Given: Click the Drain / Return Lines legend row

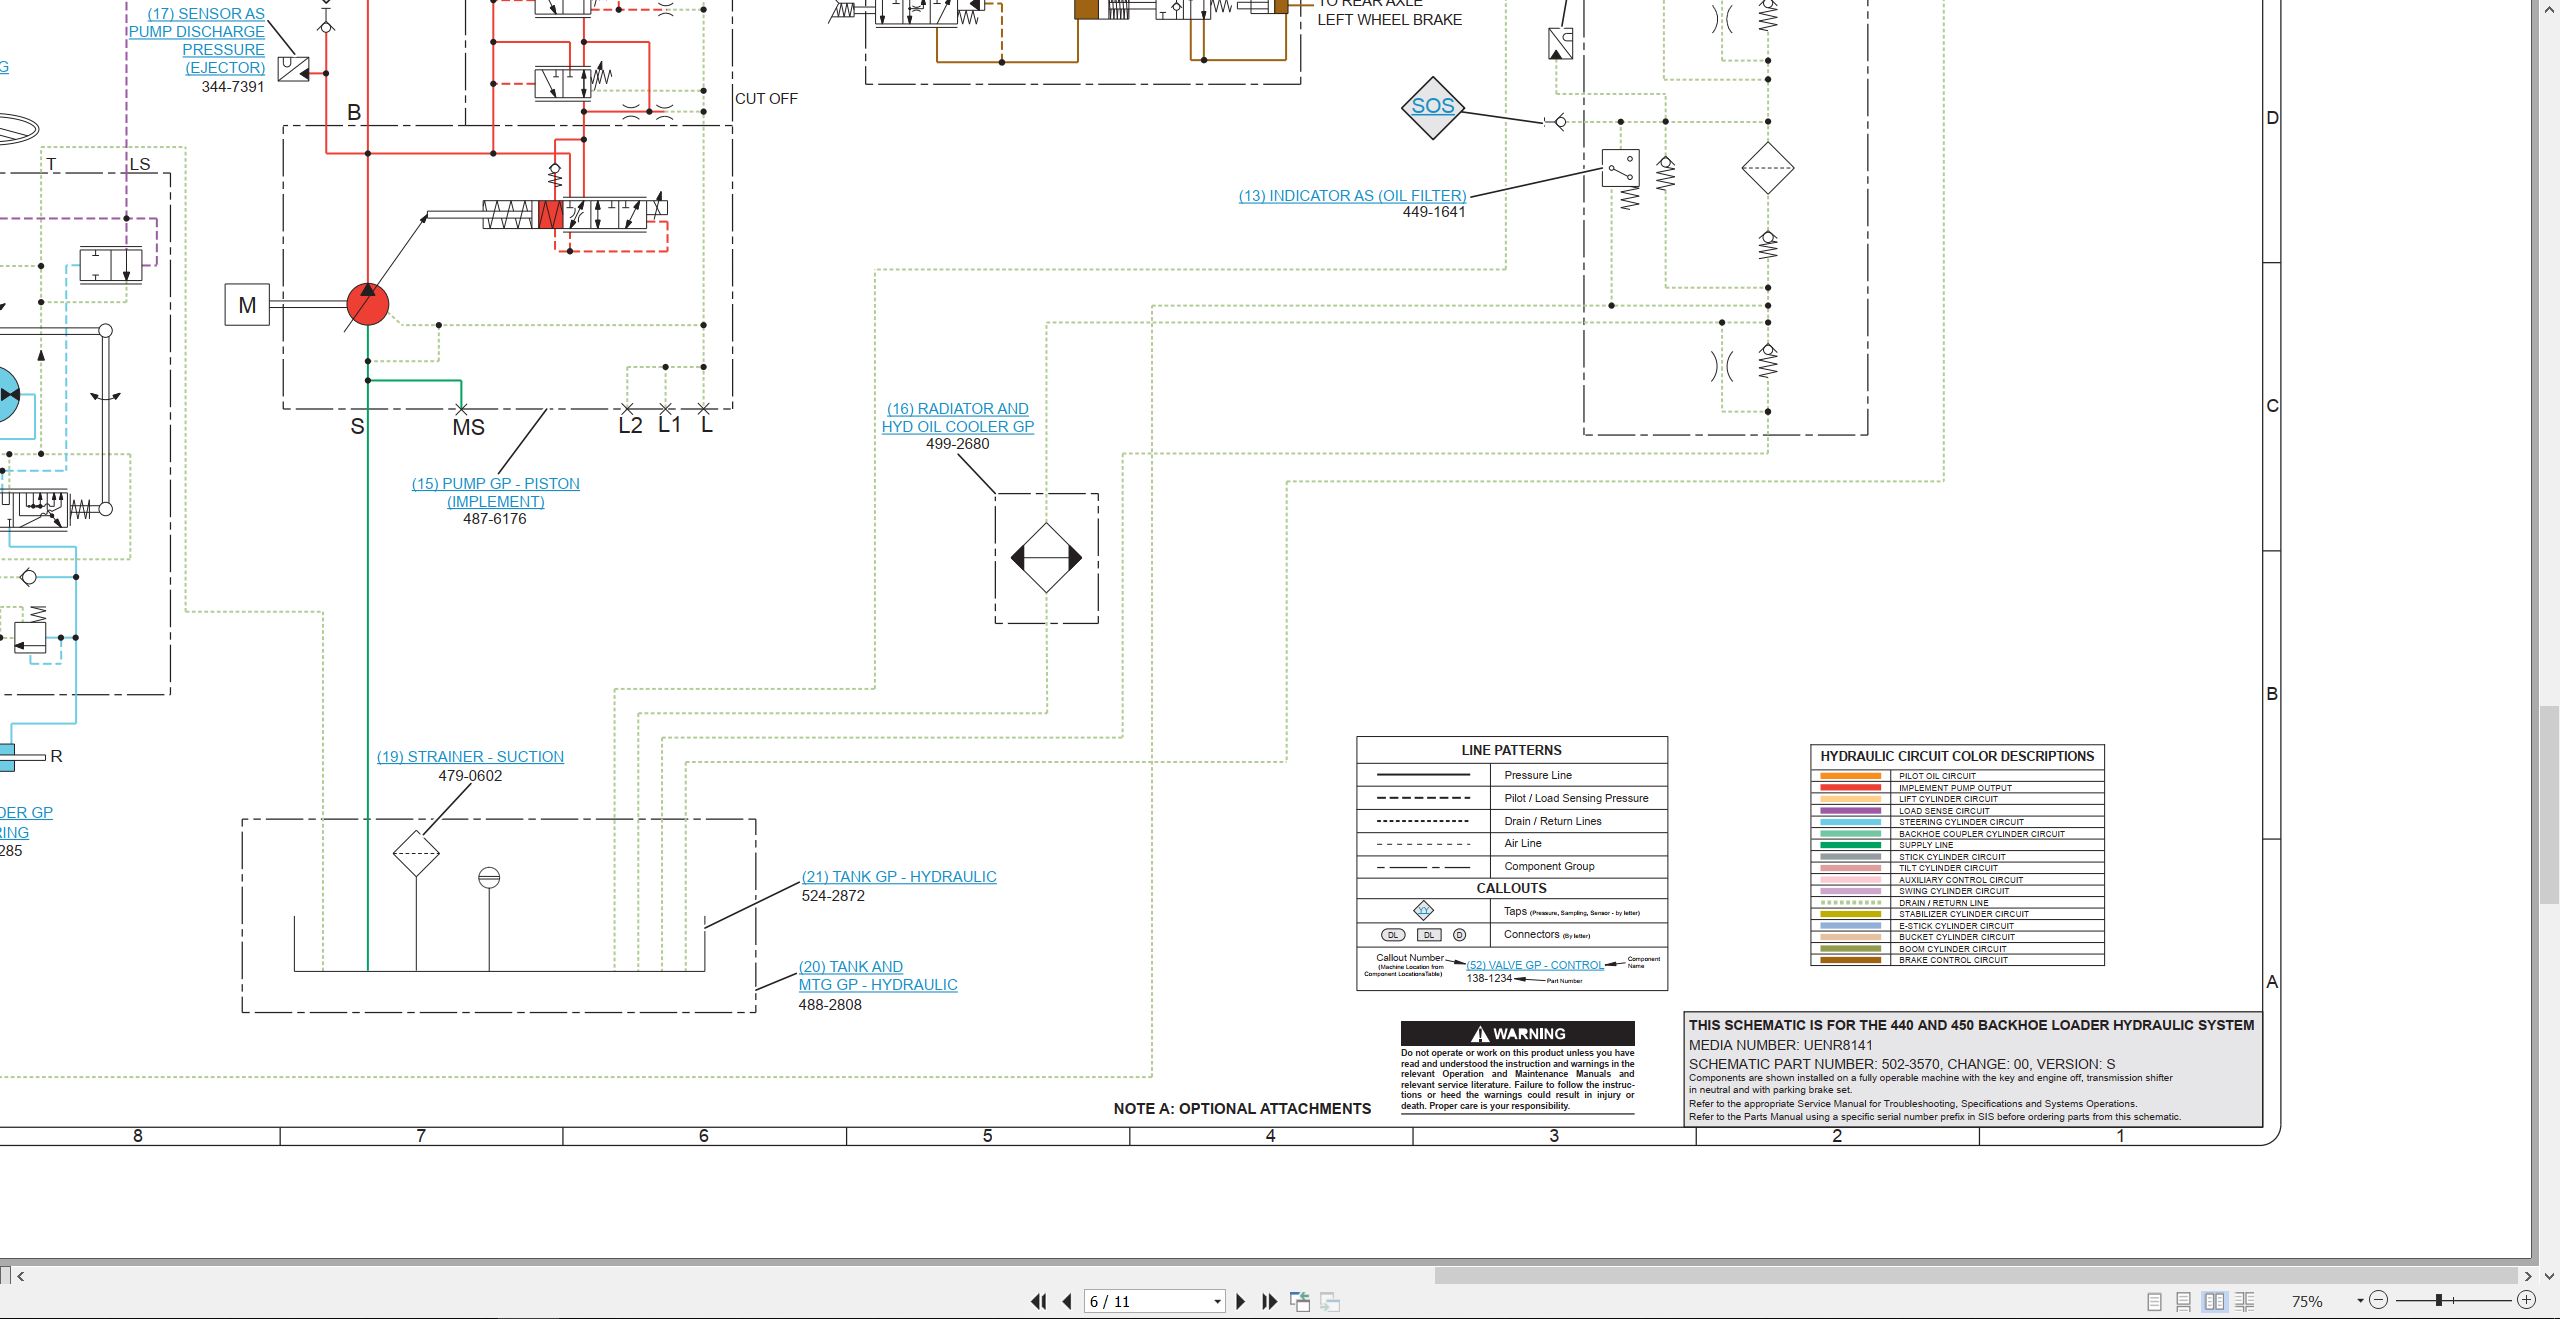Looking at the screenshot, I should pyautogui.click(x=1512, y=821).
